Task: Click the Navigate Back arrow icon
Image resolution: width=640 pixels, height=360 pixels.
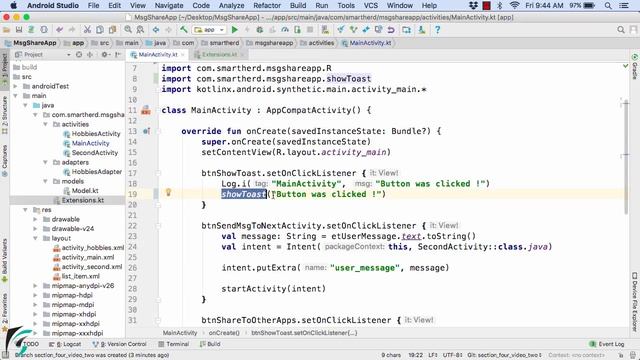Action: (x=156, y=30)
